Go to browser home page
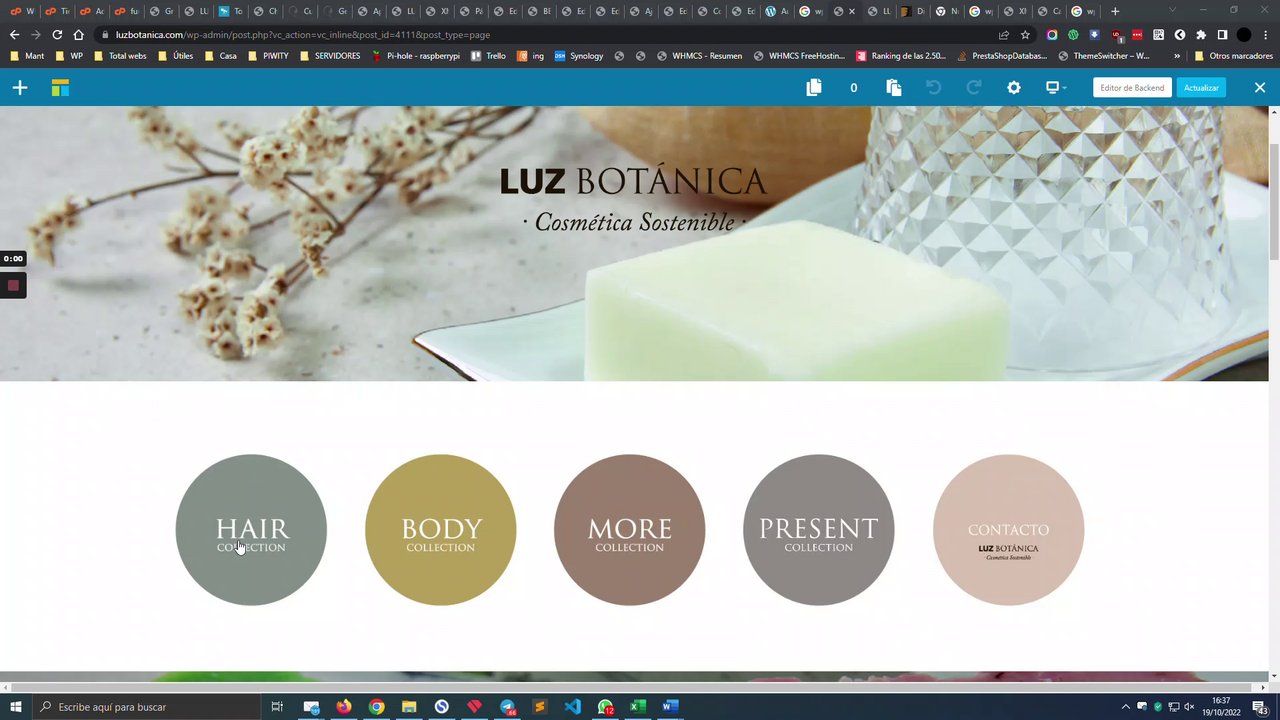Viewport: 1280px width, 720px height. (78, 34)
